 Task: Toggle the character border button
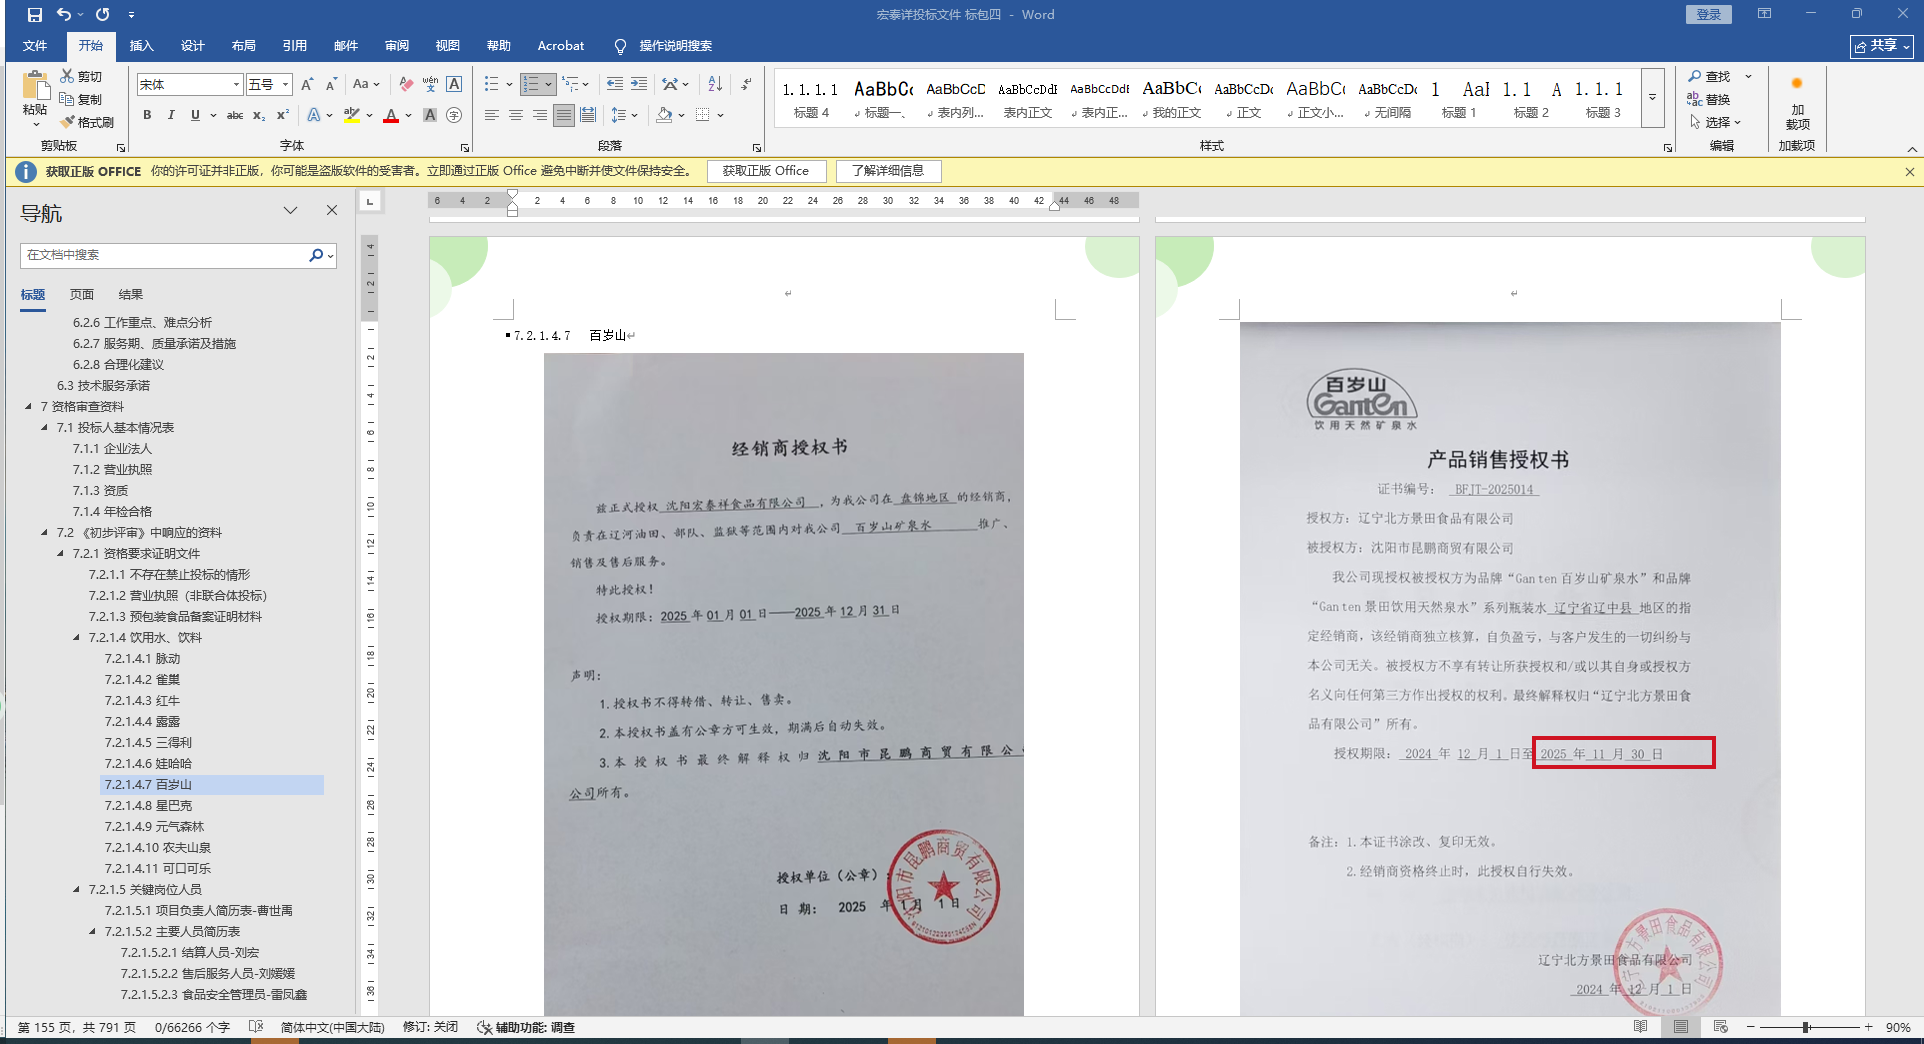pos(454,84)
